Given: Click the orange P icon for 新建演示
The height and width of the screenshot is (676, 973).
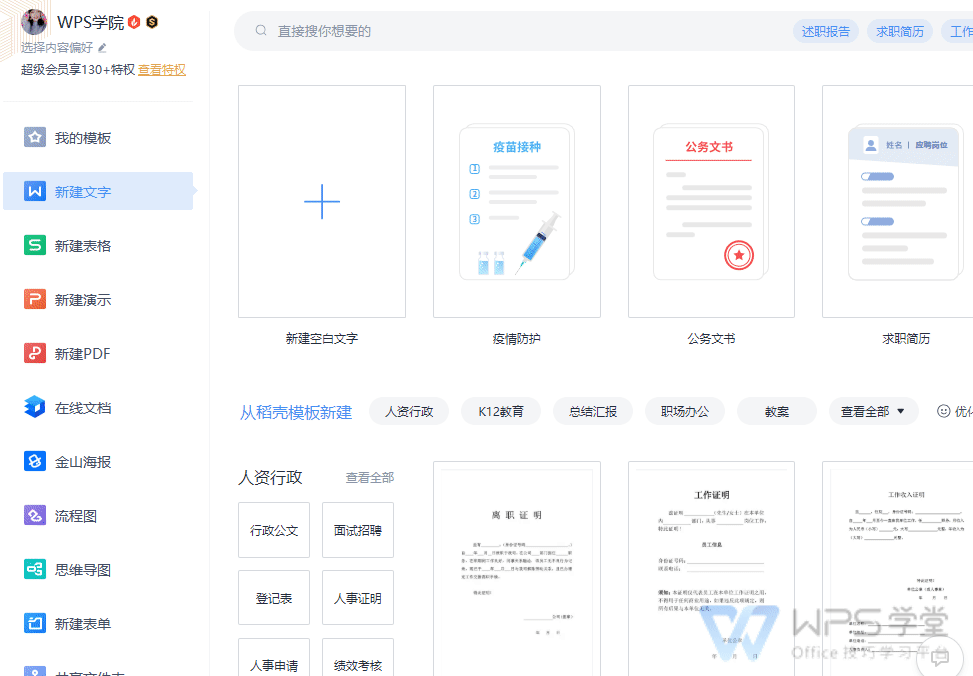Looking at the screenshot, I should pos(35,299).
